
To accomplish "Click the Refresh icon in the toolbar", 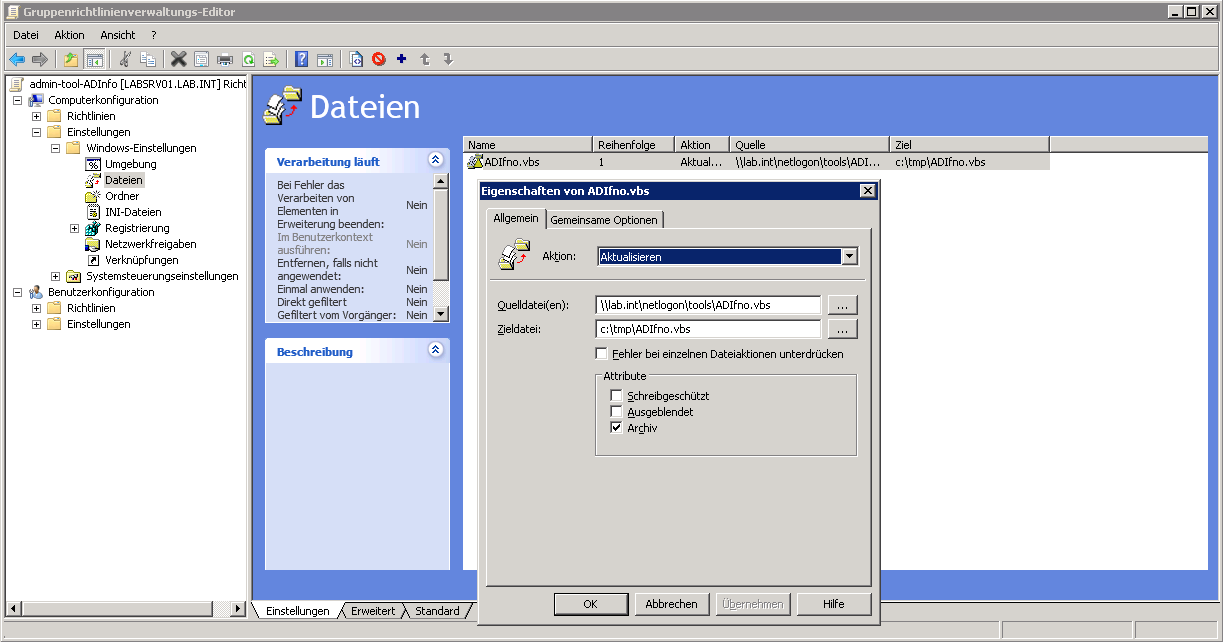I will 248,59.
